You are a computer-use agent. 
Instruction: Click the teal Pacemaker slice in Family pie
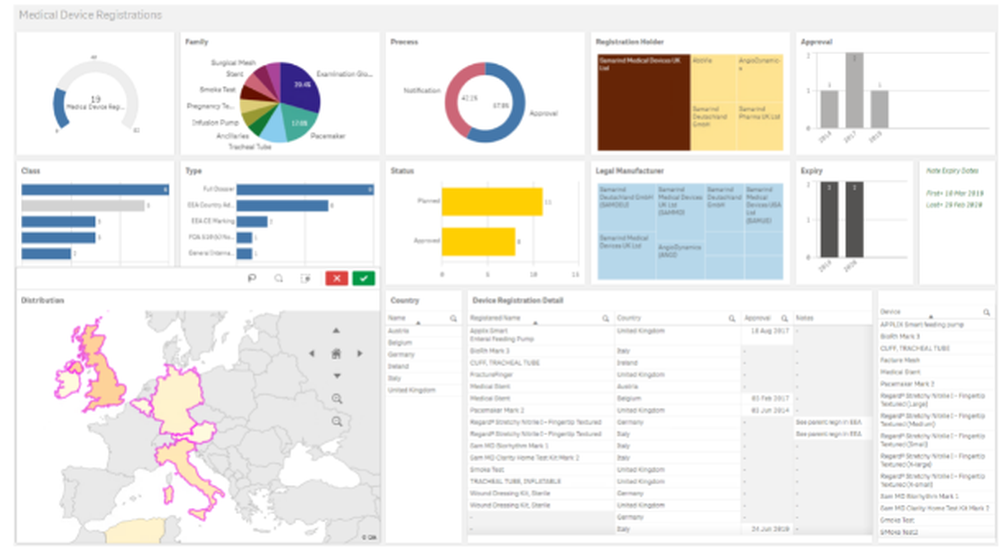point(300,122)
